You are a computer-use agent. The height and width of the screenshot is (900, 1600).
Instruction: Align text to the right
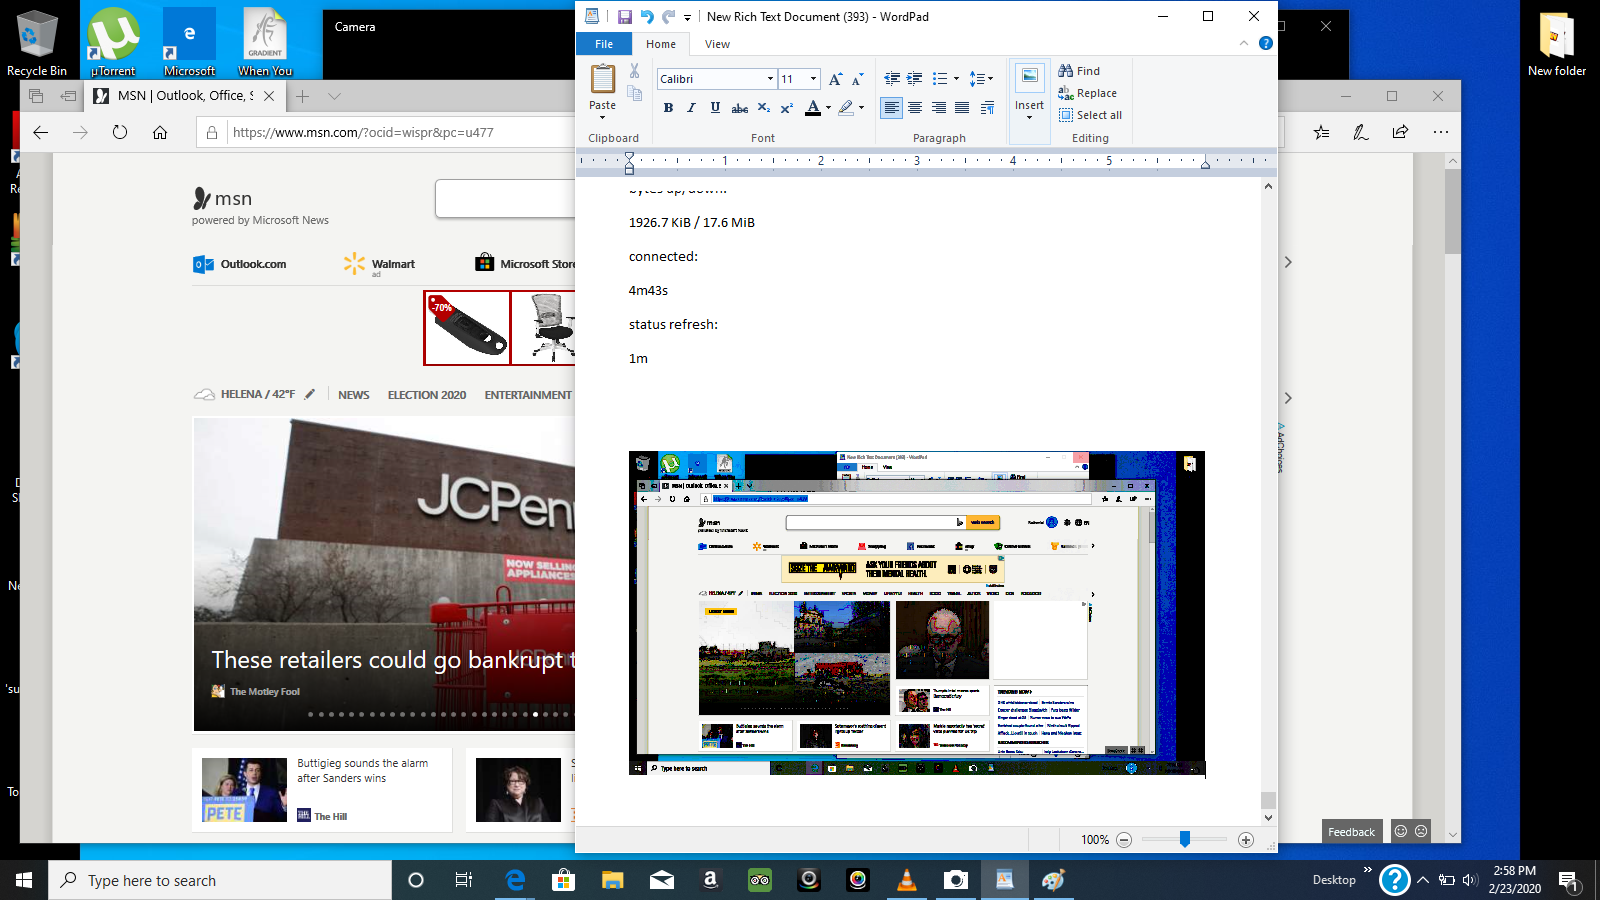tap(938, 108)
